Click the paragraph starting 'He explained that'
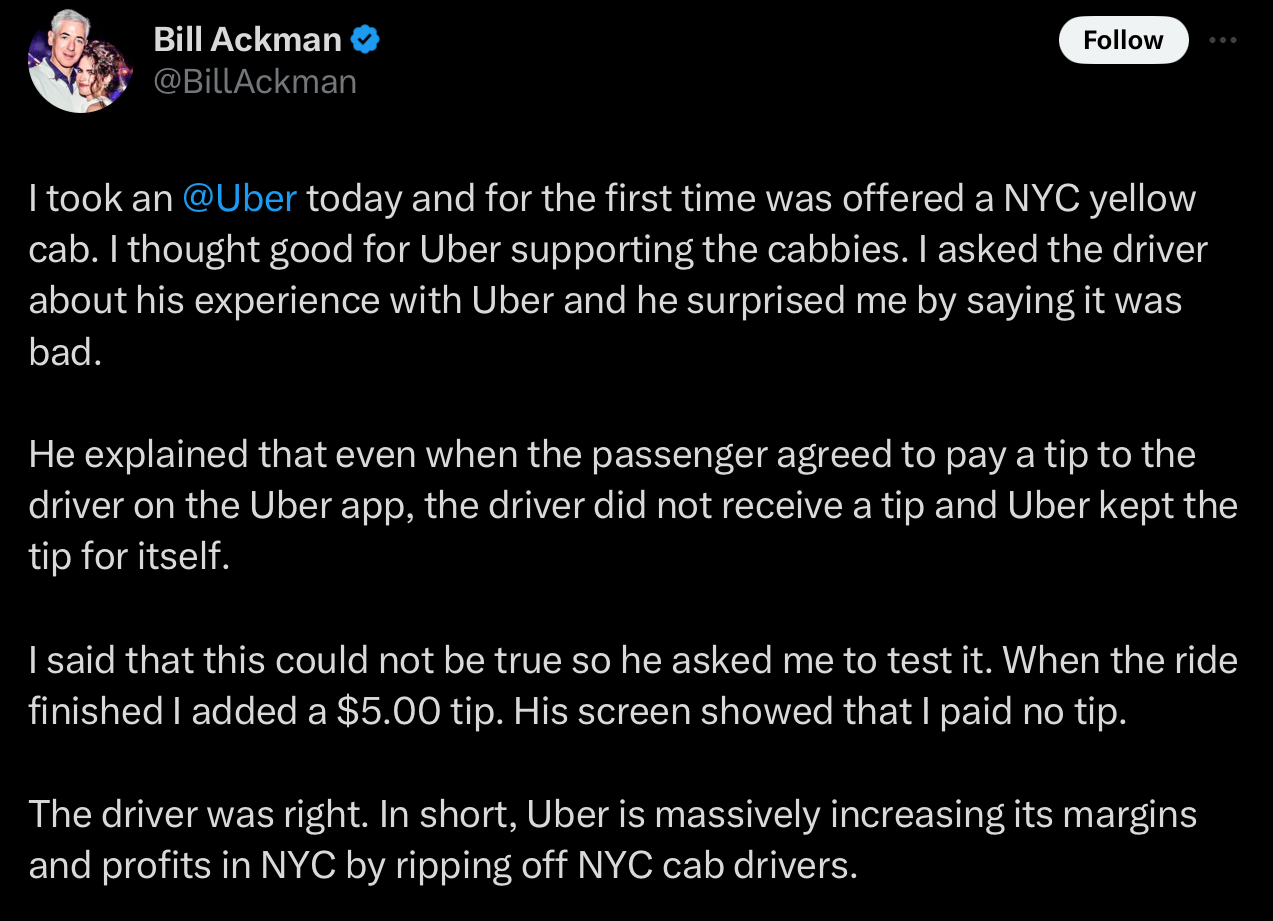 coord(633,505)
